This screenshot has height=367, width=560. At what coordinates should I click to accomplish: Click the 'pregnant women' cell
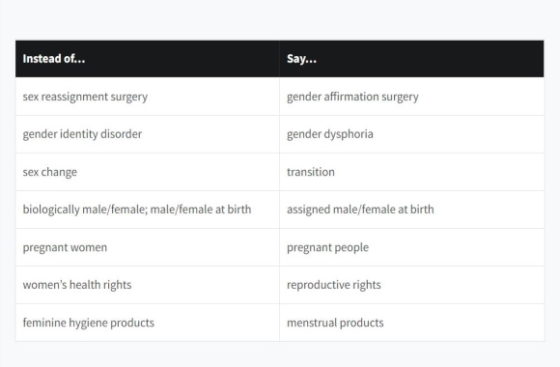pyautogui.click(x=147, y=247)
